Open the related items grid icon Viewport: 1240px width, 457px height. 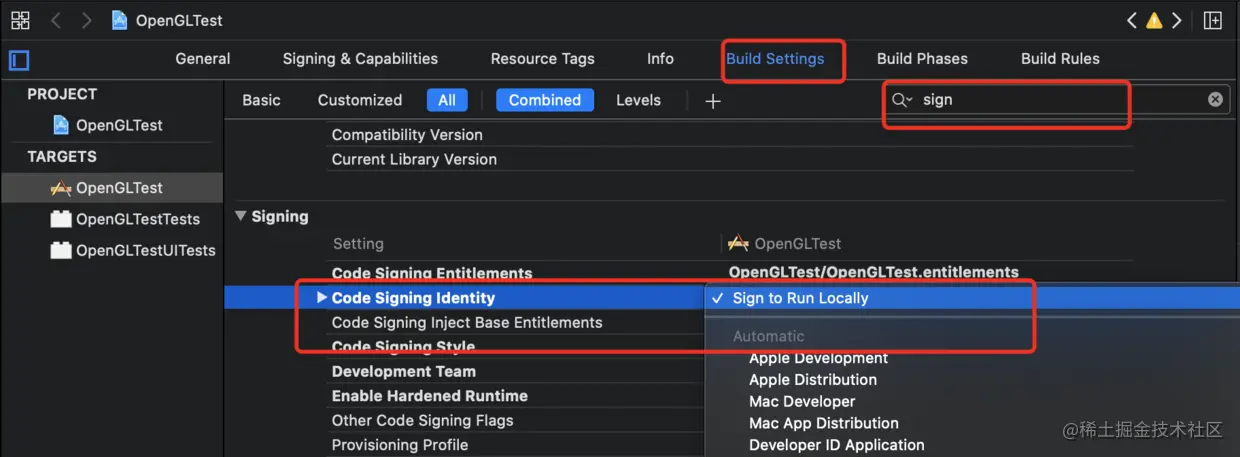pos(20,20)
